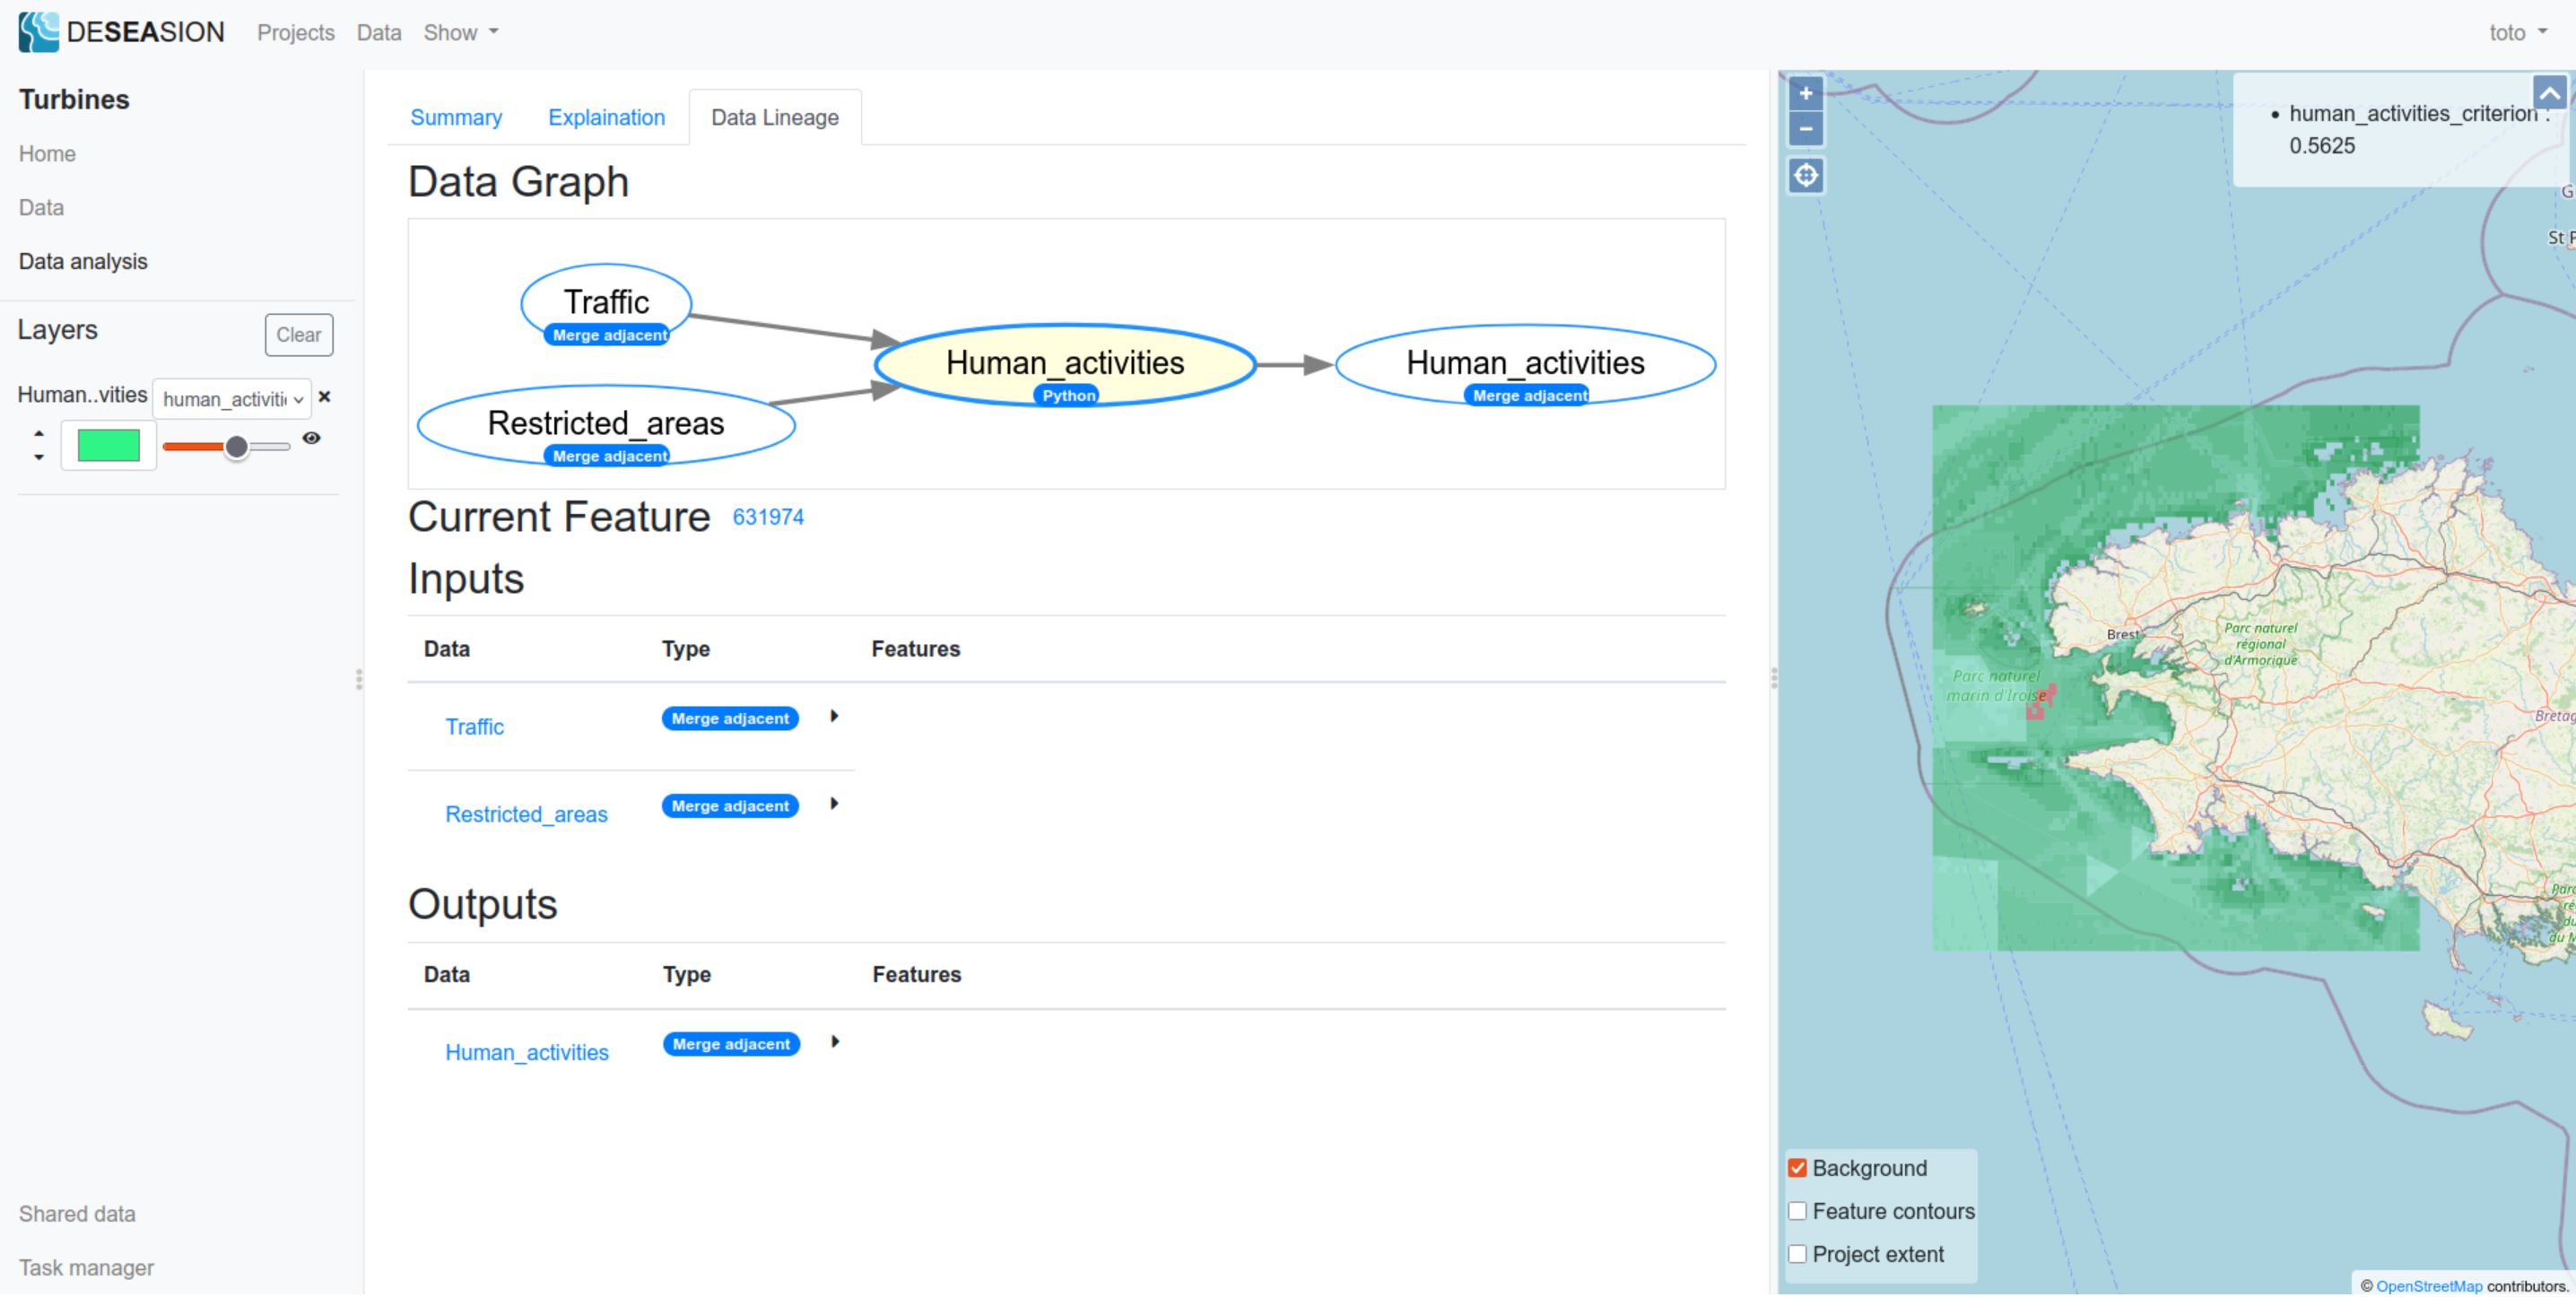Click the map zoom out button
2576x1297 pixels.
[x=1805, y=129]
